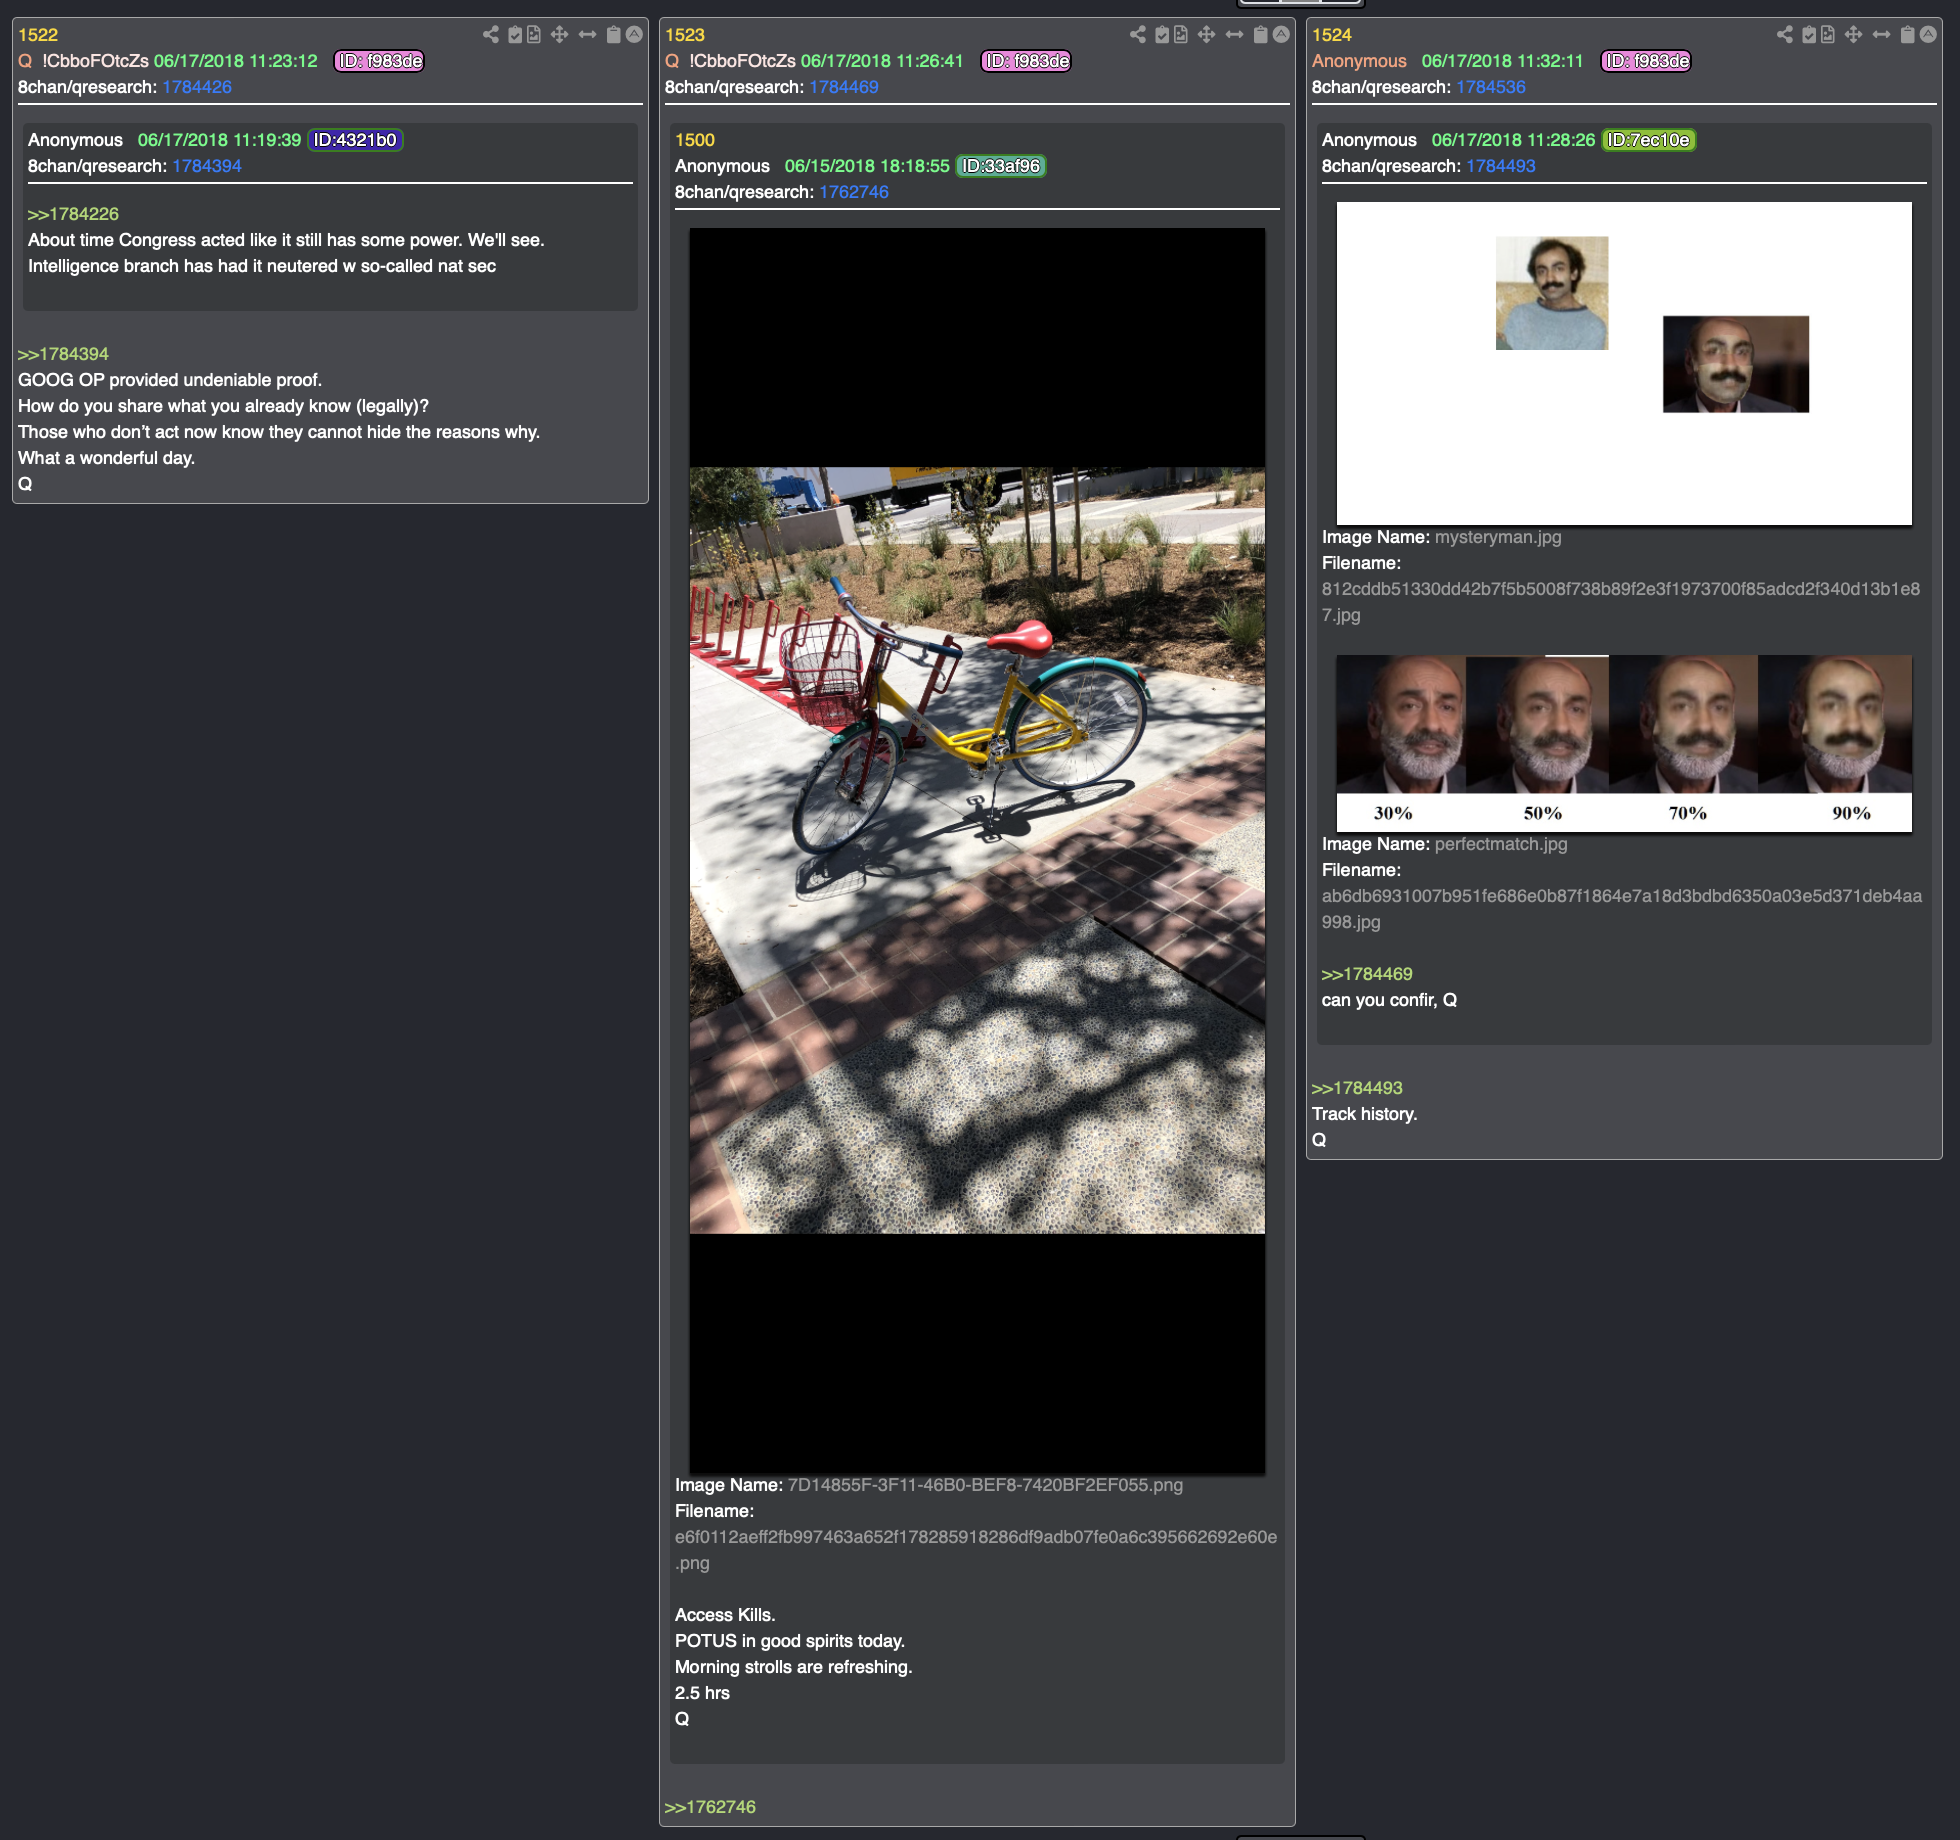This screenshot has height=1840, width=1960.
Task: Click the timestamp 06/17/2018 11:23:12
Action: point(236,61)
